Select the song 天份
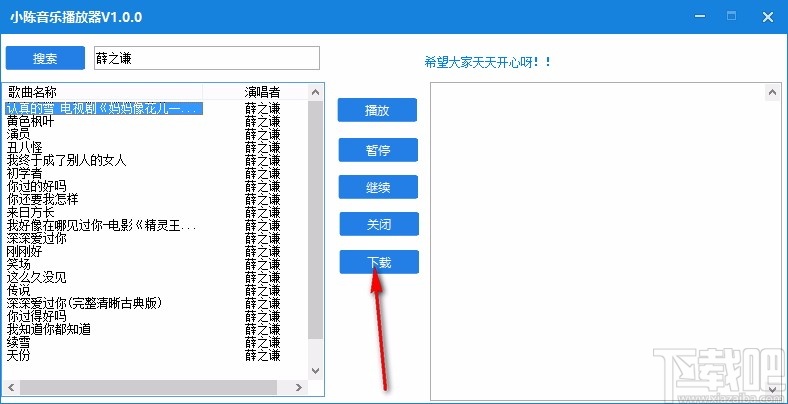Viewport: 788px width, 404px height. pos(18,356)
